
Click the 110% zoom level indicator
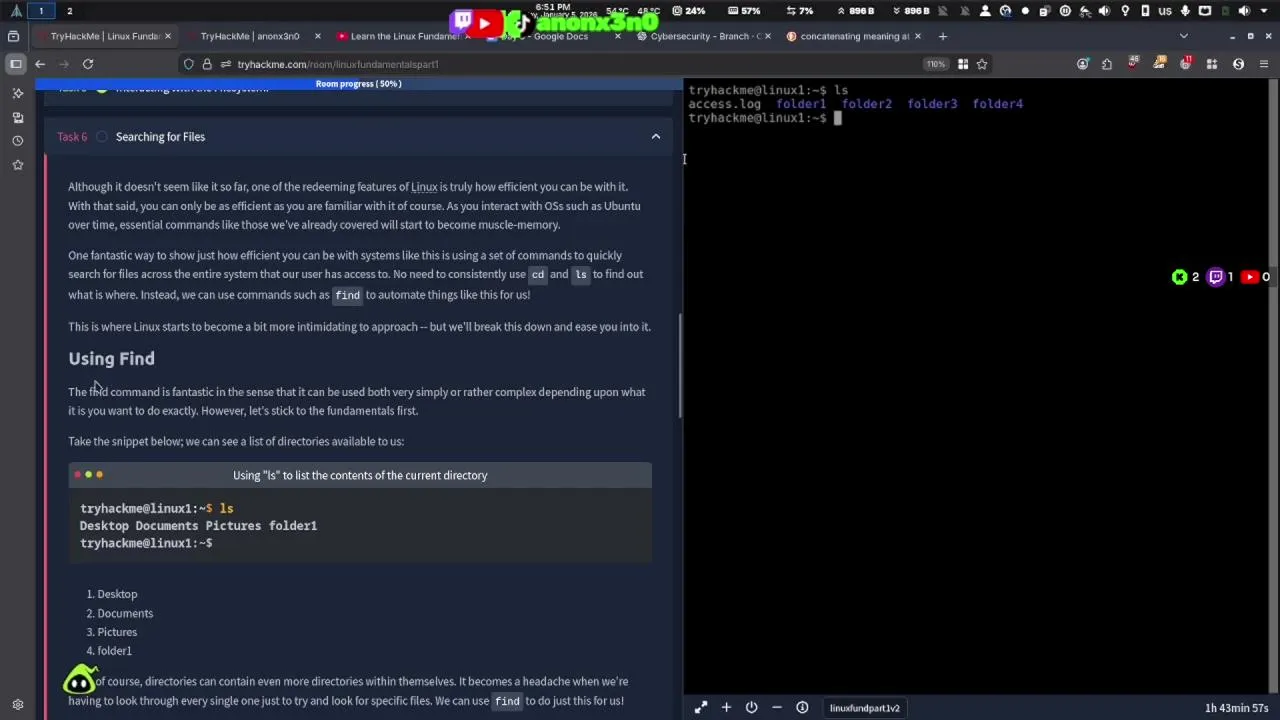pyautogui.click(x=935, y=64)
